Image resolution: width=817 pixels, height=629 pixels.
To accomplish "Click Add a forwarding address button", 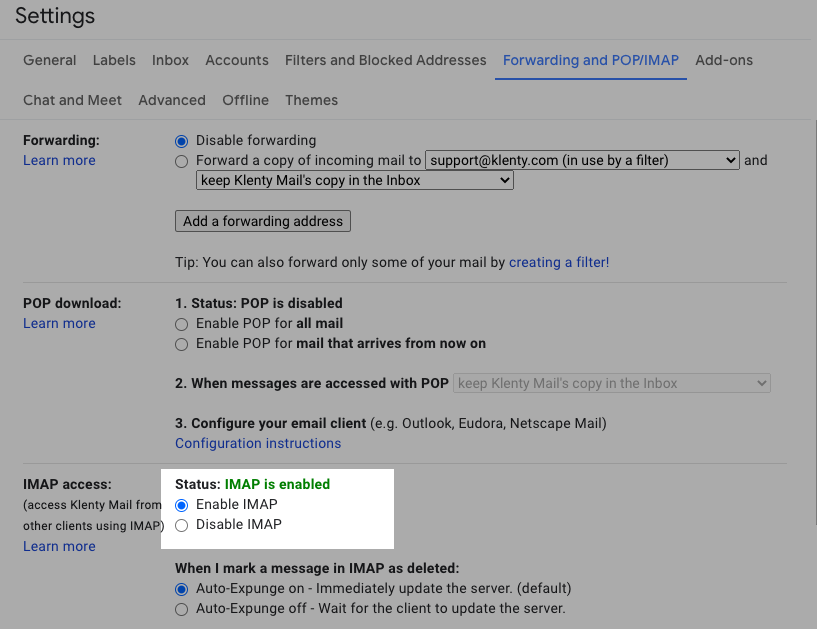I will click(263, 221).
